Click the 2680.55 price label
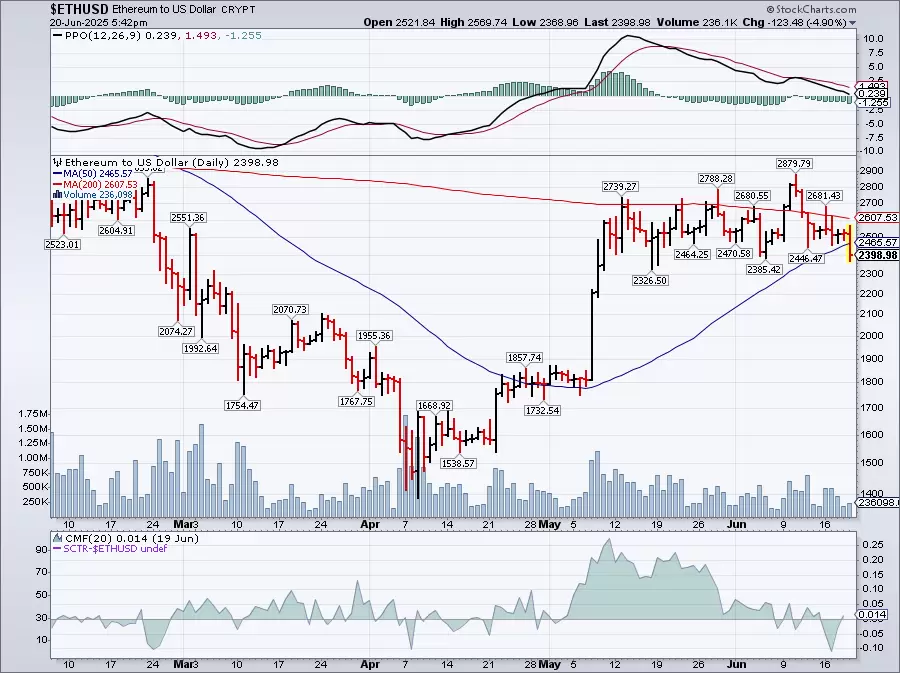The height and width of the screenshot is (673, 900). [752, 196]
